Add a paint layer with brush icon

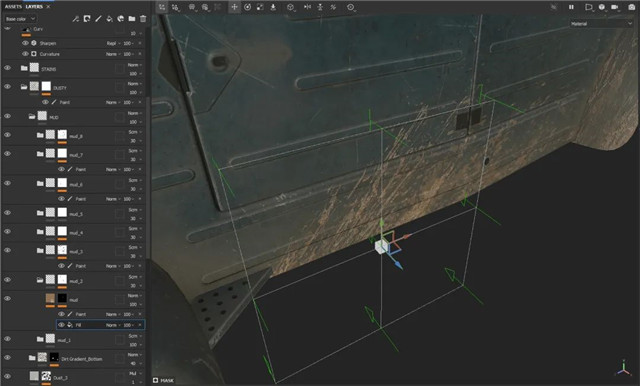coord(98,19)
